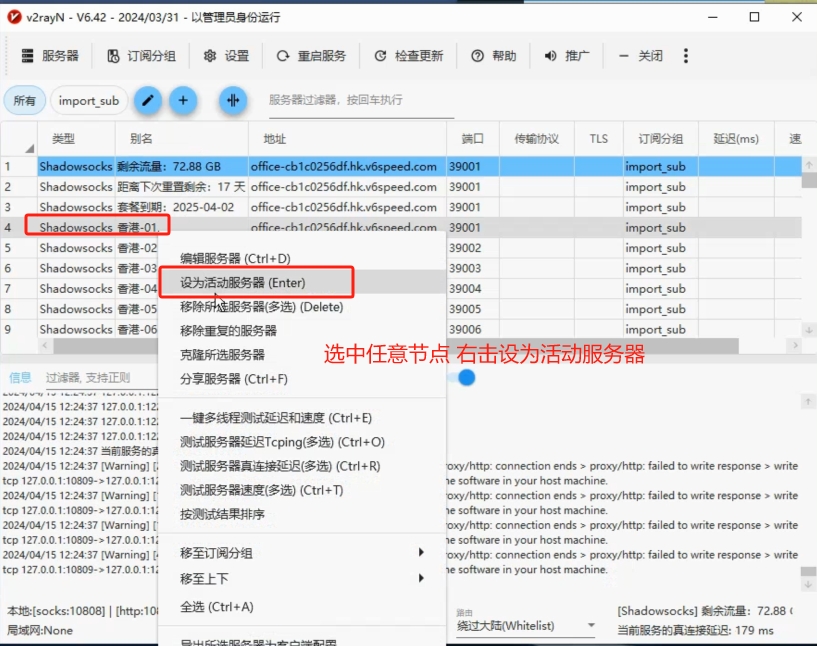Click the blue plus add group button
The image size is (817, 646).
[x=182, y=100]
